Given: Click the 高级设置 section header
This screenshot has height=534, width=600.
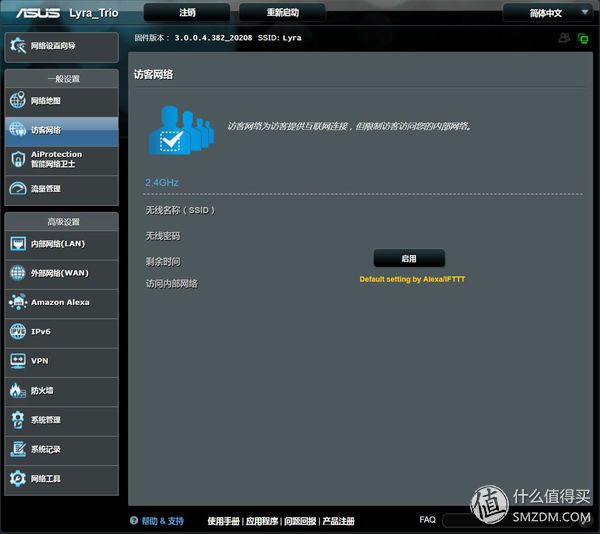Looking at the screenshot, I should tap(64, 222).
